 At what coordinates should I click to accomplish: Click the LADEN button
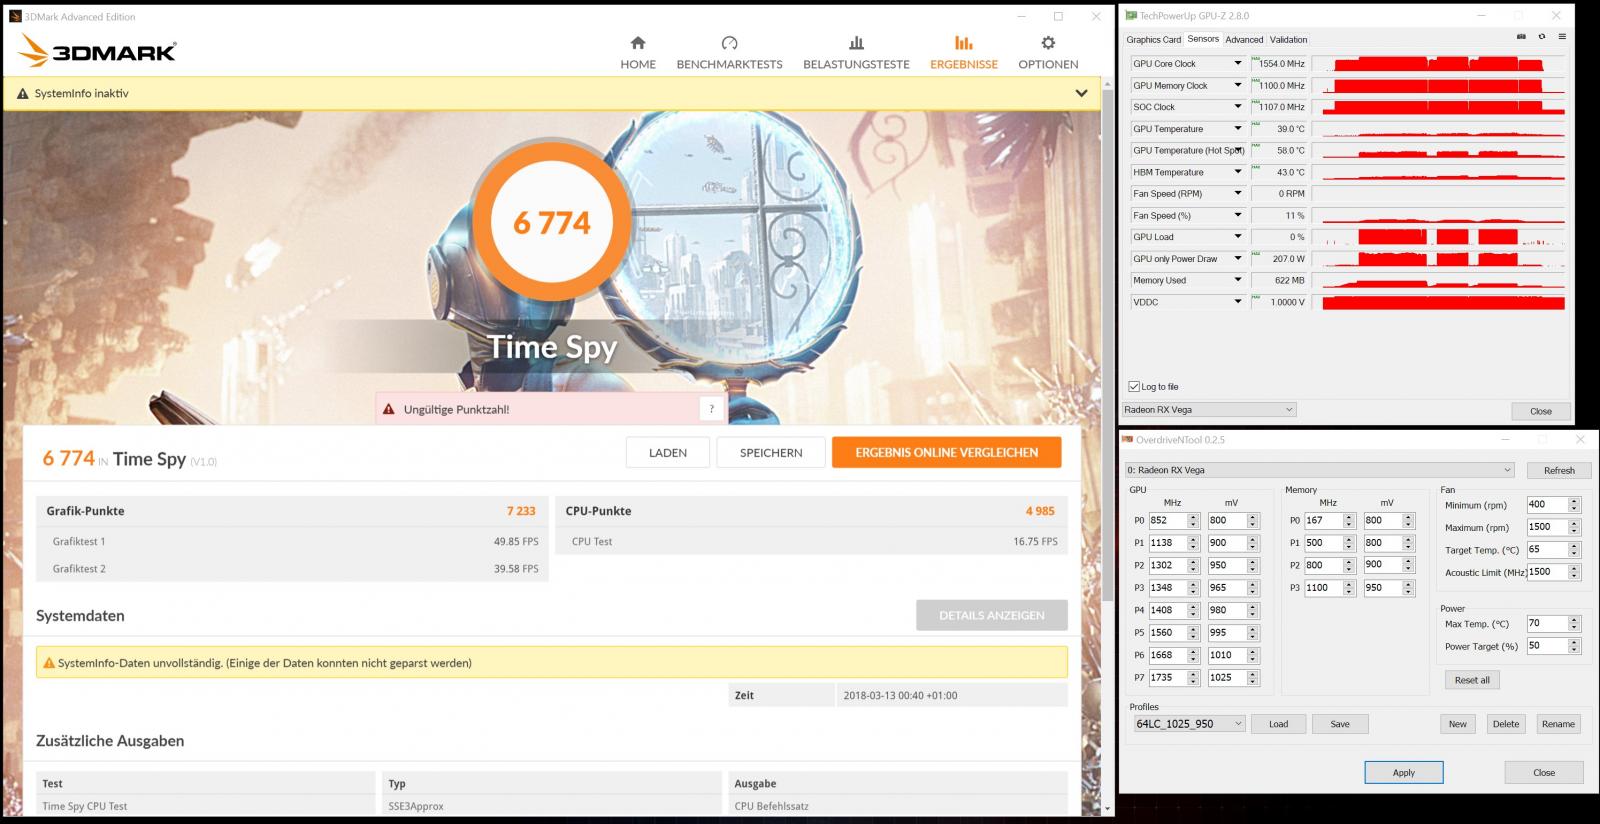pos(668,452)
